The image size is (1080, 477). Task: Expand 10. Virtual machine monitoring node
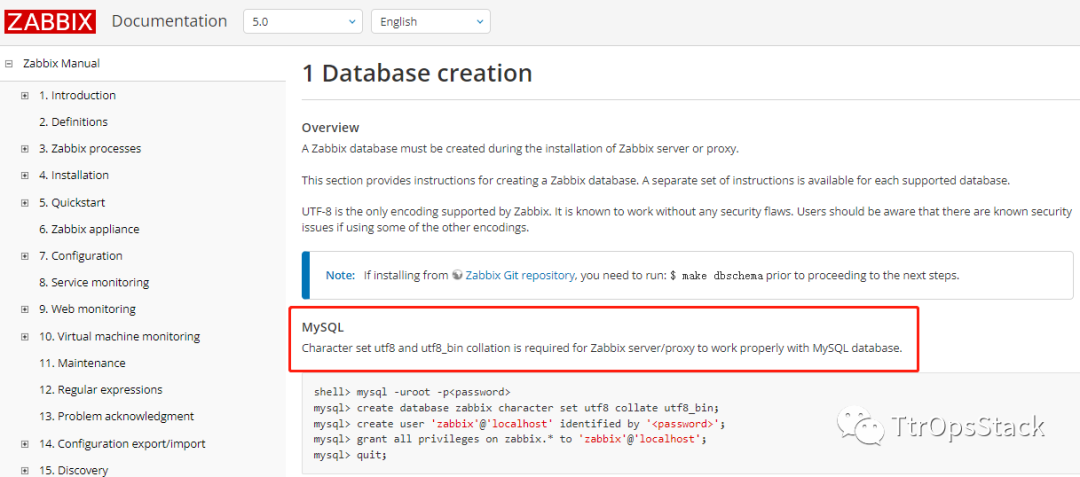click(x=25, y=337)
